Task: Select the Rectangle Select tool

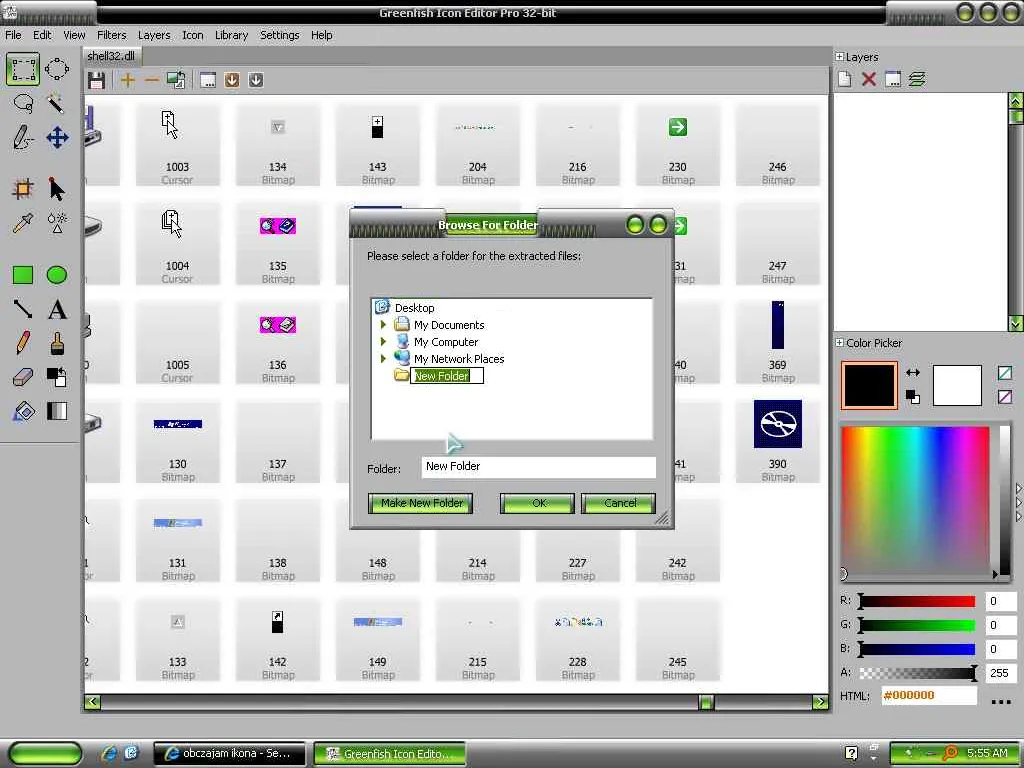Action: pyautogui.click(x=23, y=69)
